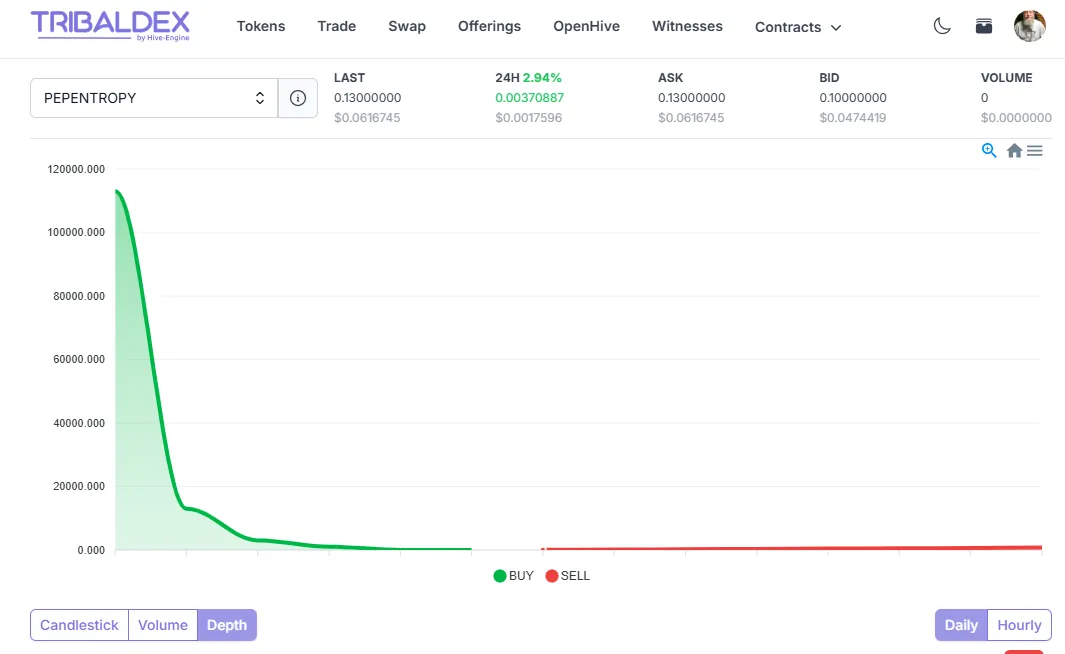Switch to Volume chart view
Viewport: 1065px width, 654px height.
coord(163,625)
